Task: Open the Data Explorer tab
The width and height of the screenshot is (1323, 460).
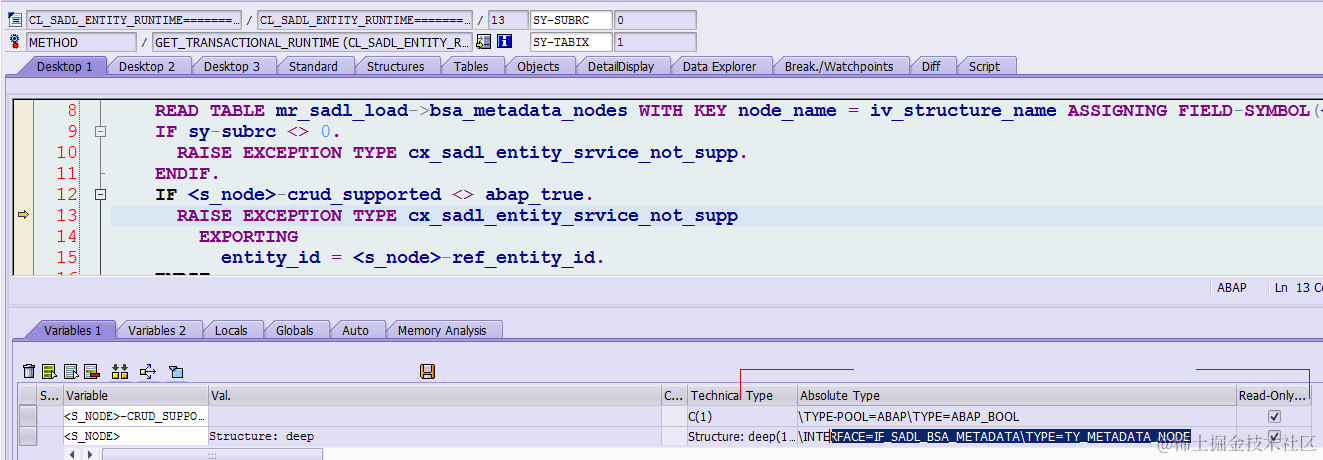Action: pyautogui.click(x=720, y=66)
